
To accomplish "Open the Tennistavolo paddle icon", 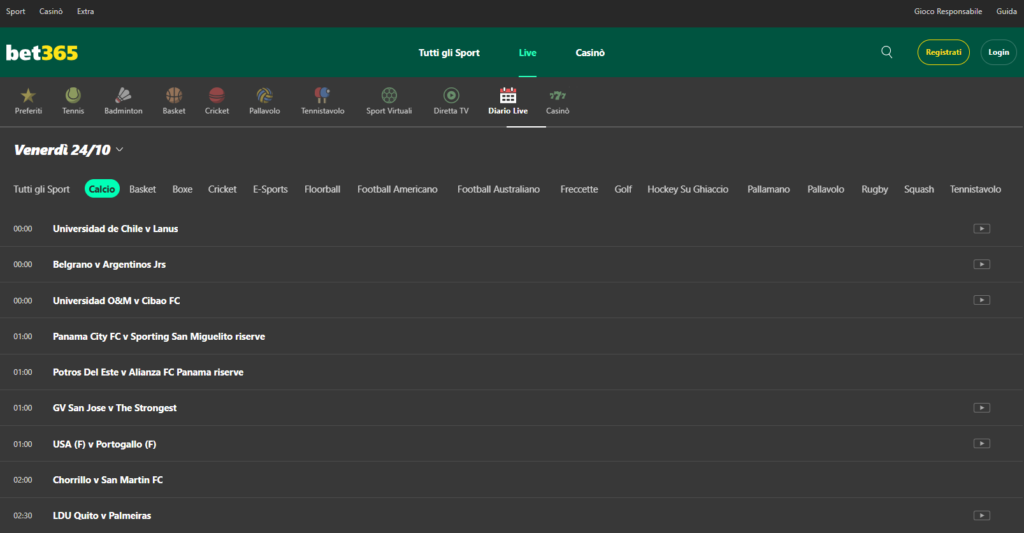I will coord(322,96).
